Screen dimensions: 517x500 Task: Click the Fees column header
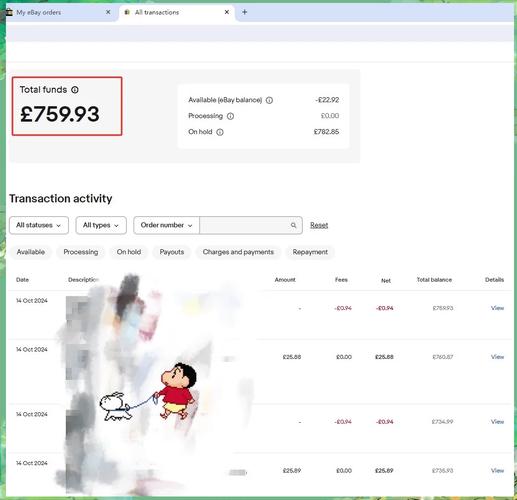(341, 280)
